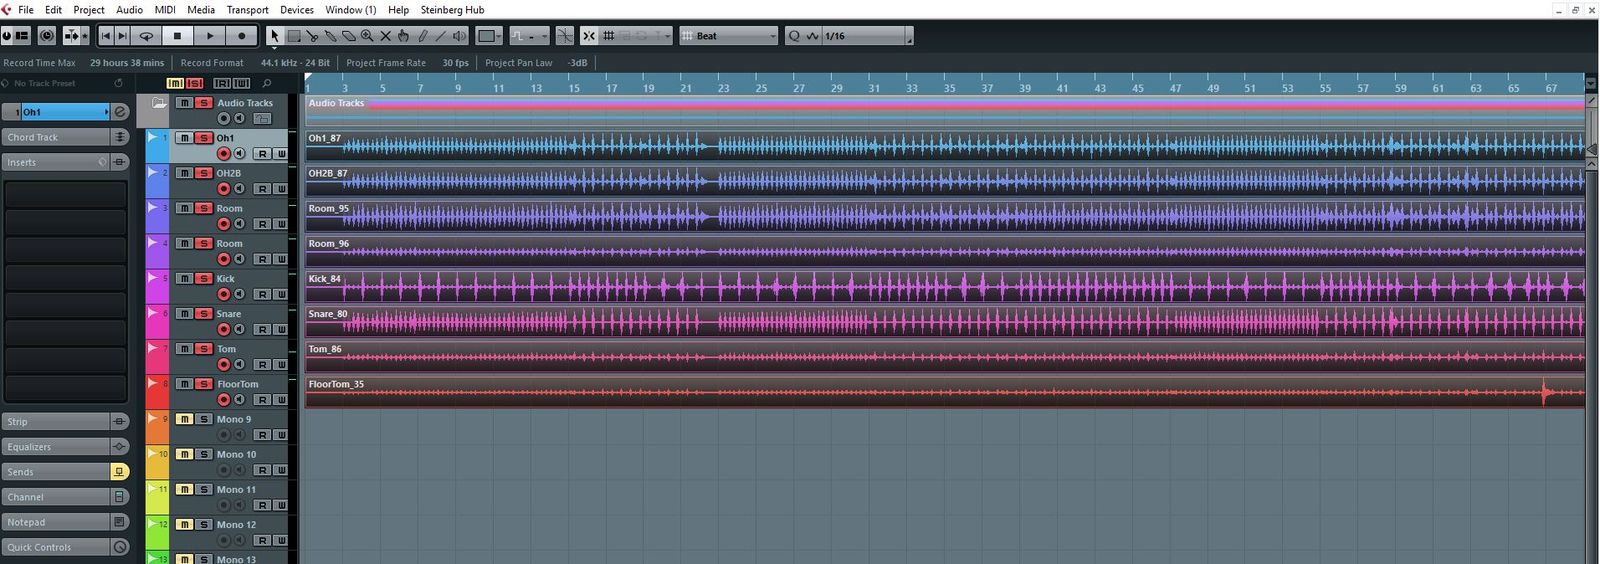This screenshot has height=564, width=1600.
Task: Open Edit Channel Settings for Oh1
Action: pyautogui.click(x=120, y=112)
